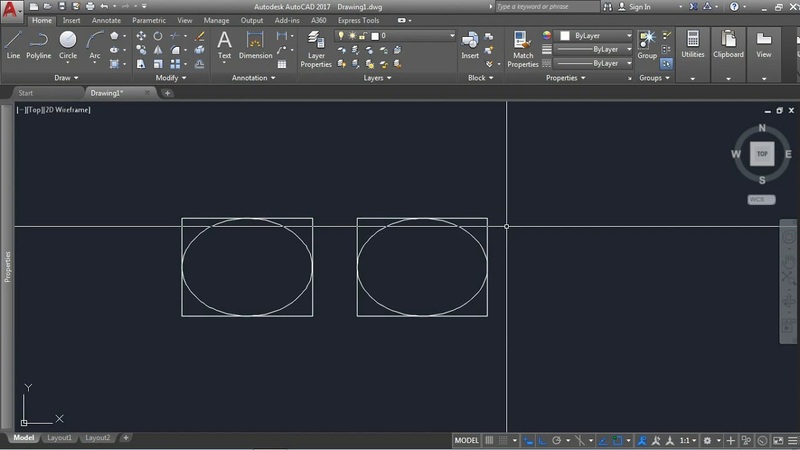The width and height of the screenshot is (800, 450).
Task: Click the Erase tool icon
Action: [199, 36]
